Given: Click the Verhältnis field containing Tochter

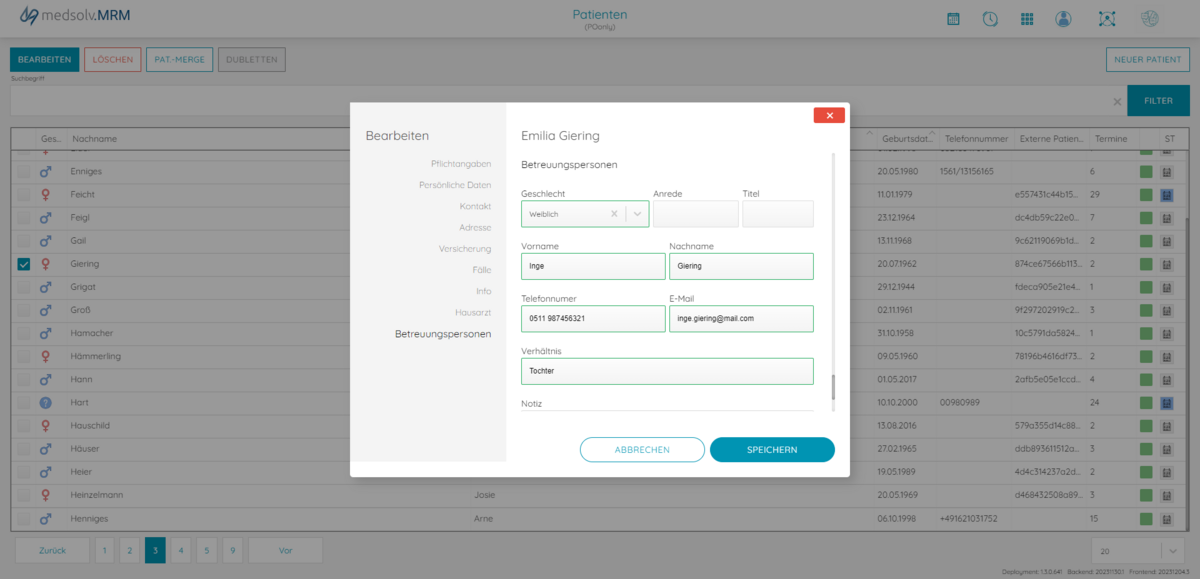Looking at the screenshot, I should (667, 371).
